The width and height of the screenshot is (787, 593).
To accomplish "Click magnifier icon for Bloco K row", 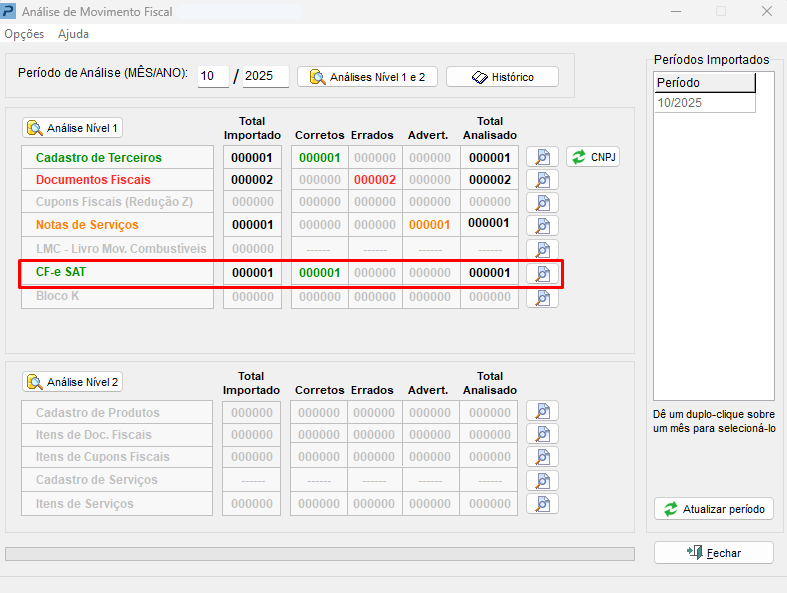I will click(542, 297).
